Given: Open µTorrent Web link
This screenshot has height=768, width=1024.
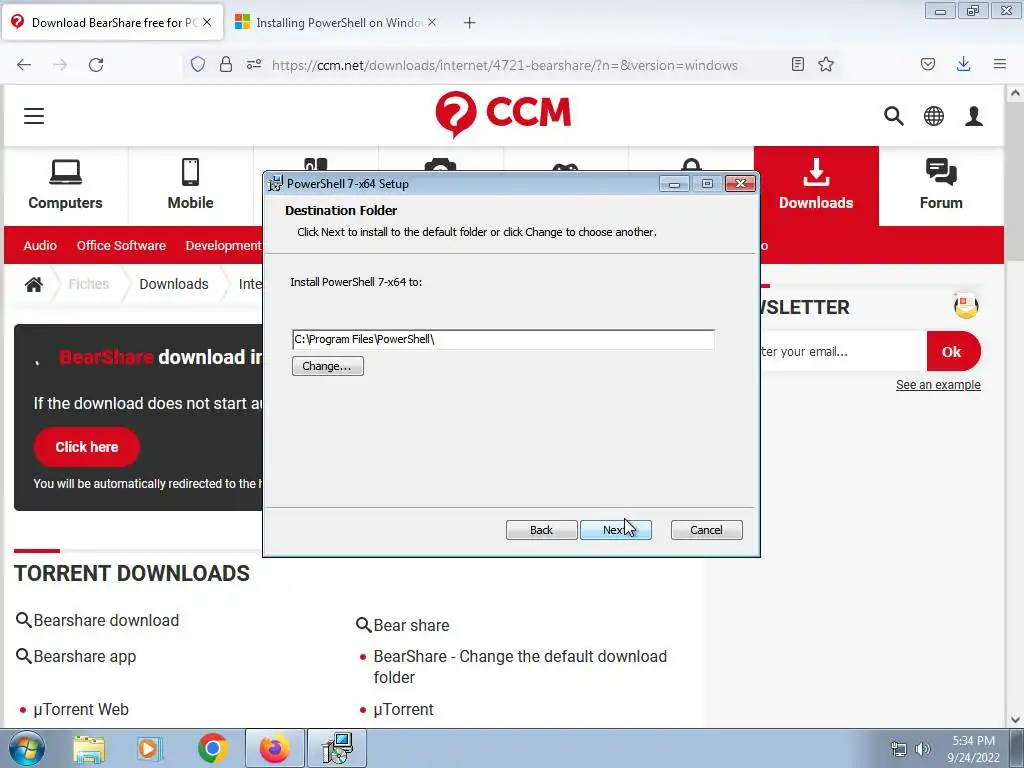Looking at the screenshot, I should coord(81,709).
